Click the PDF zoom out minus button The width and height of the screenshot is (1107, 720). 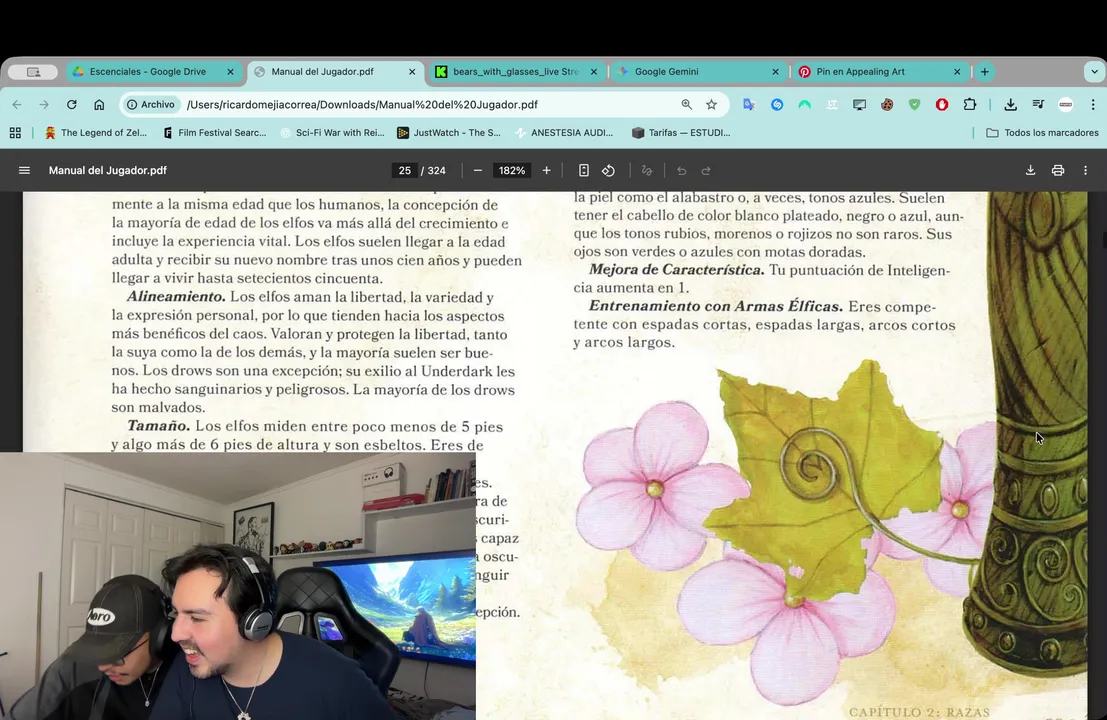tap(478, 170)
